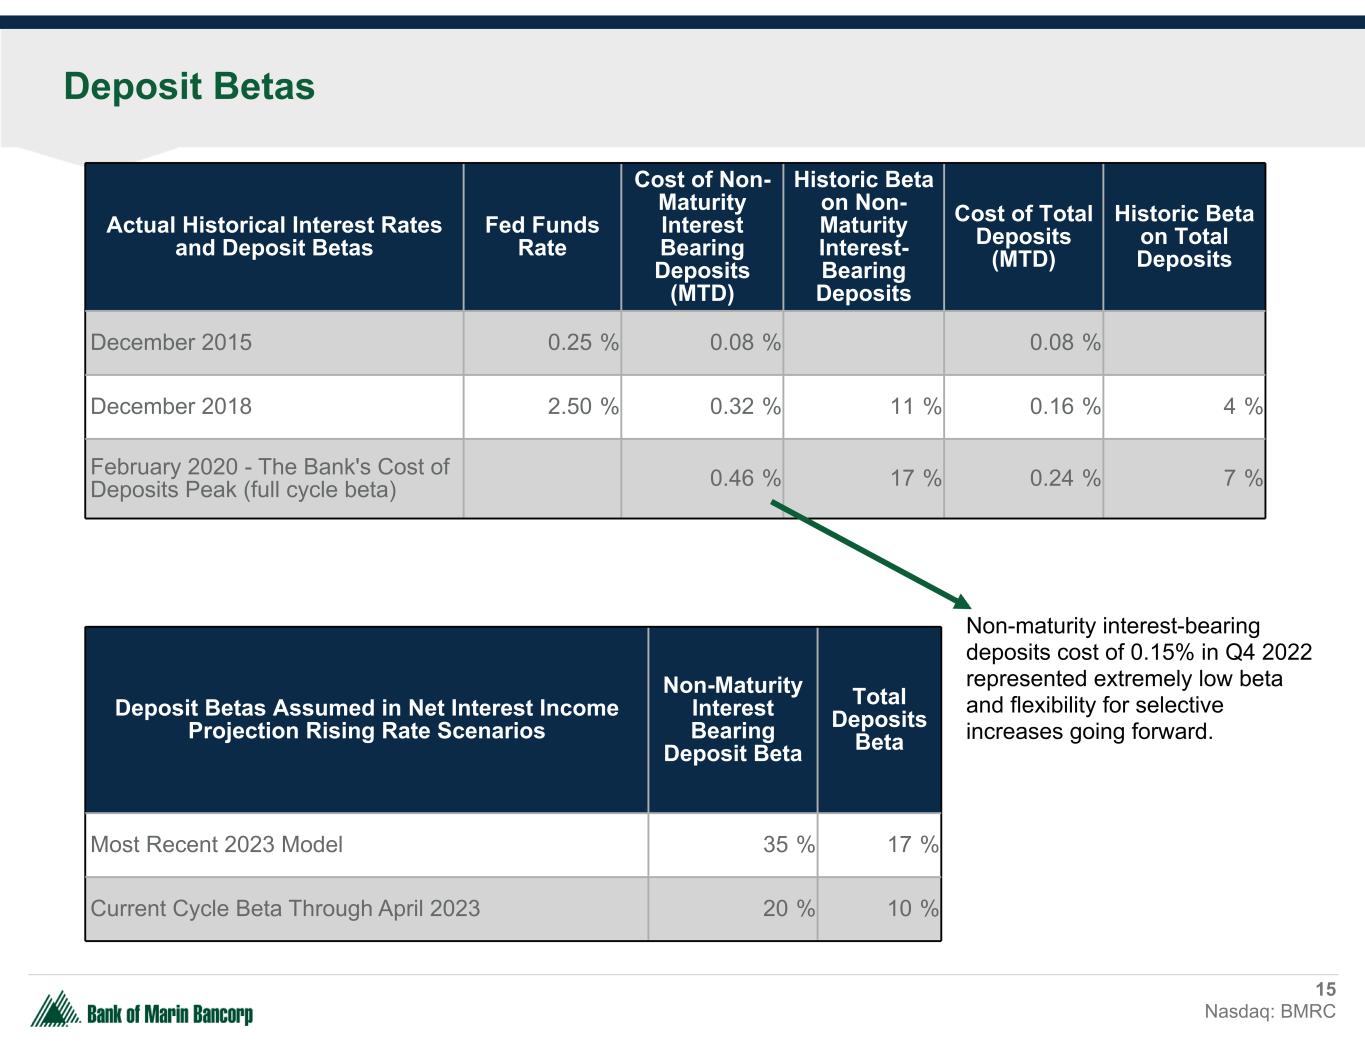Click the Bank of Marin Bancorp logo
Image resolution: width=1365 pixels, height=1055 pixels.
click(x=141, y=1011)
